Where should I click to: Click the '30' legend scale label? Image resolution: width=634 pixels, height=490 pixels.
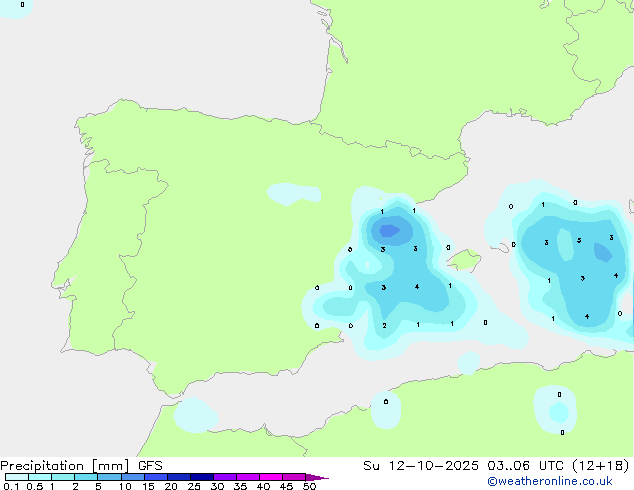point(217,486)
